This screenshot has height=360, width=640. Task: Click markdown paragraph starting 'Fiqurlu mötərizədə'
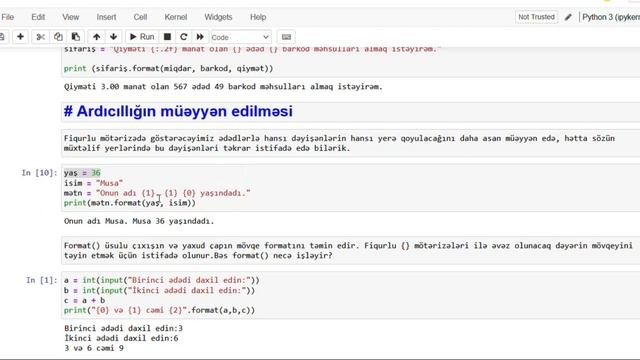(339, 143)
